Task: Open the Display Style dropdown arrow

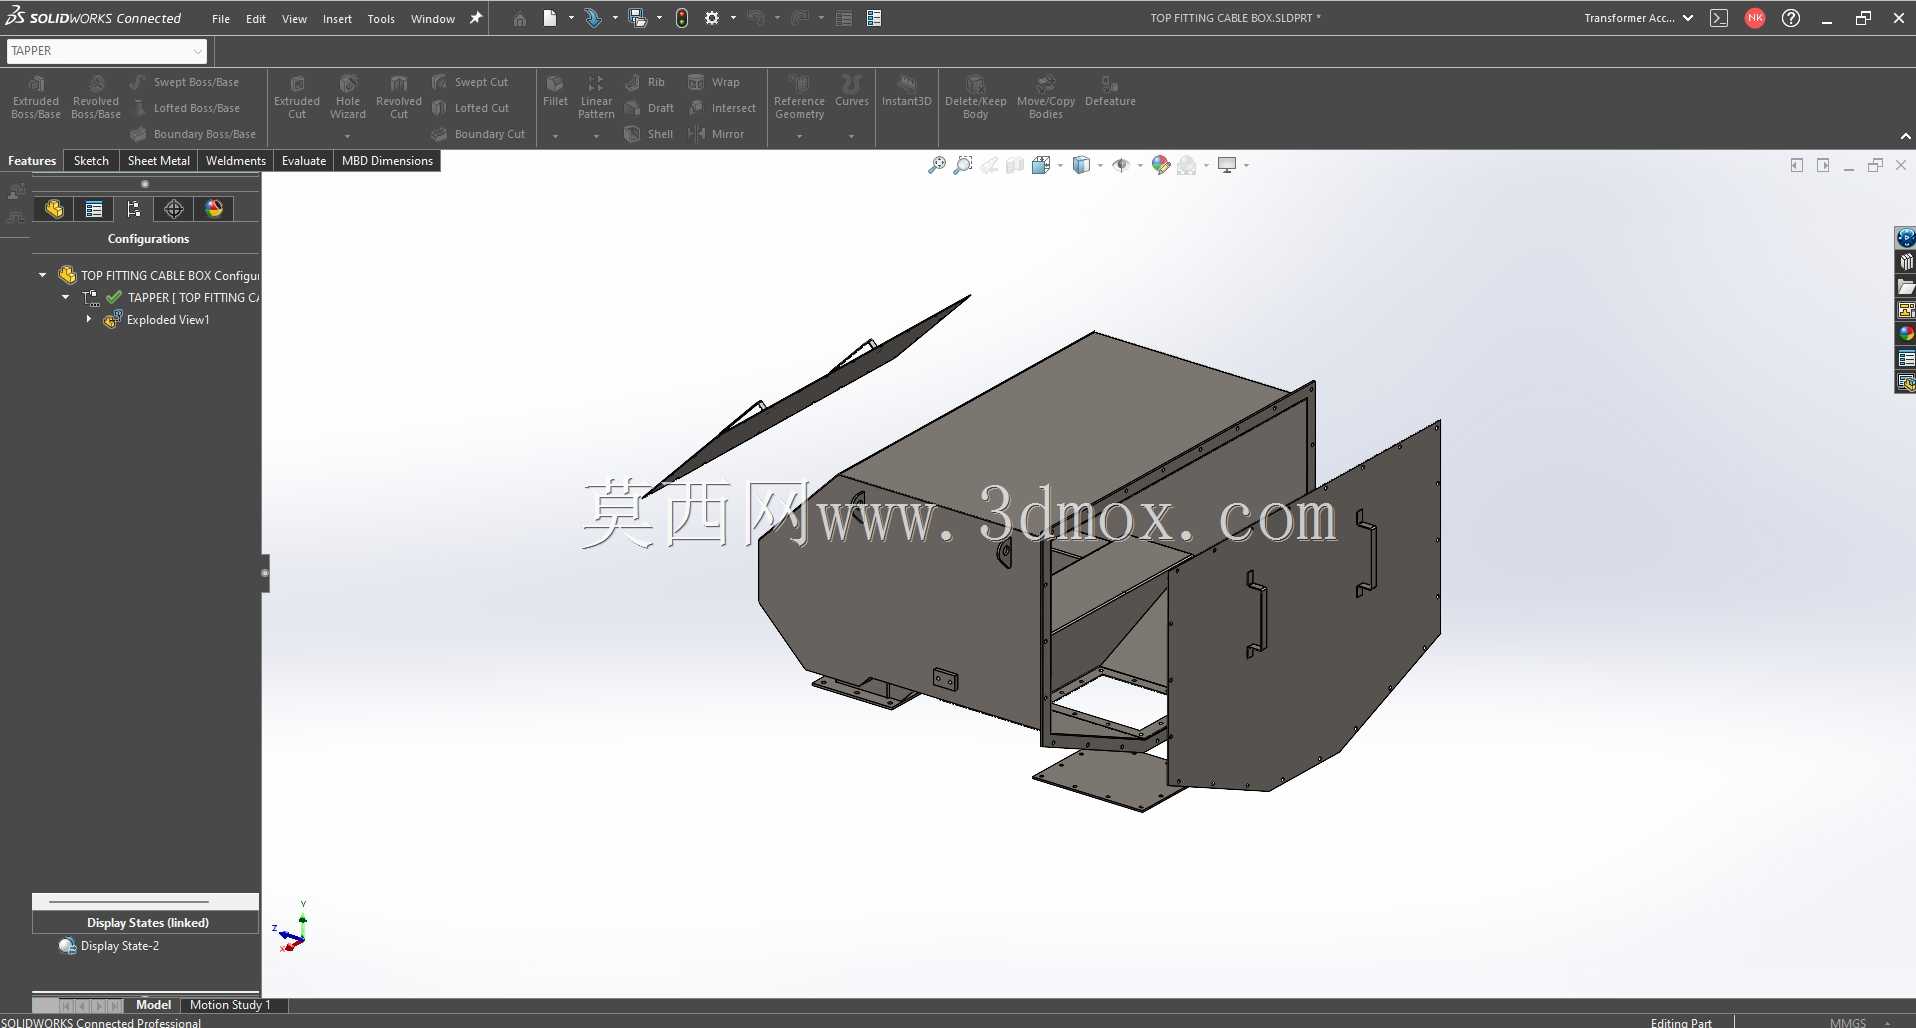Action: click(1100, 165)
